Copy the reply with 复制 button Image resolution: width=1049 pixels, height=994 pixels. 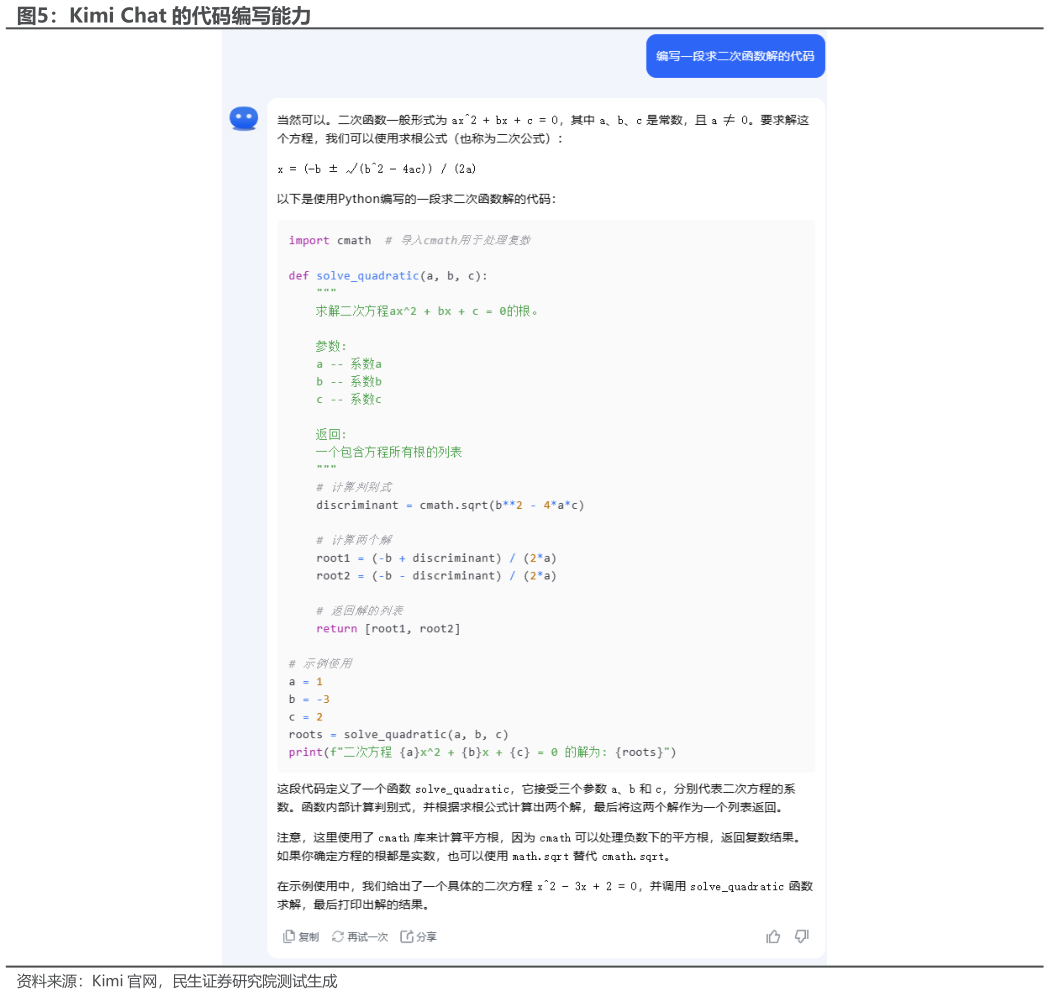301,936
